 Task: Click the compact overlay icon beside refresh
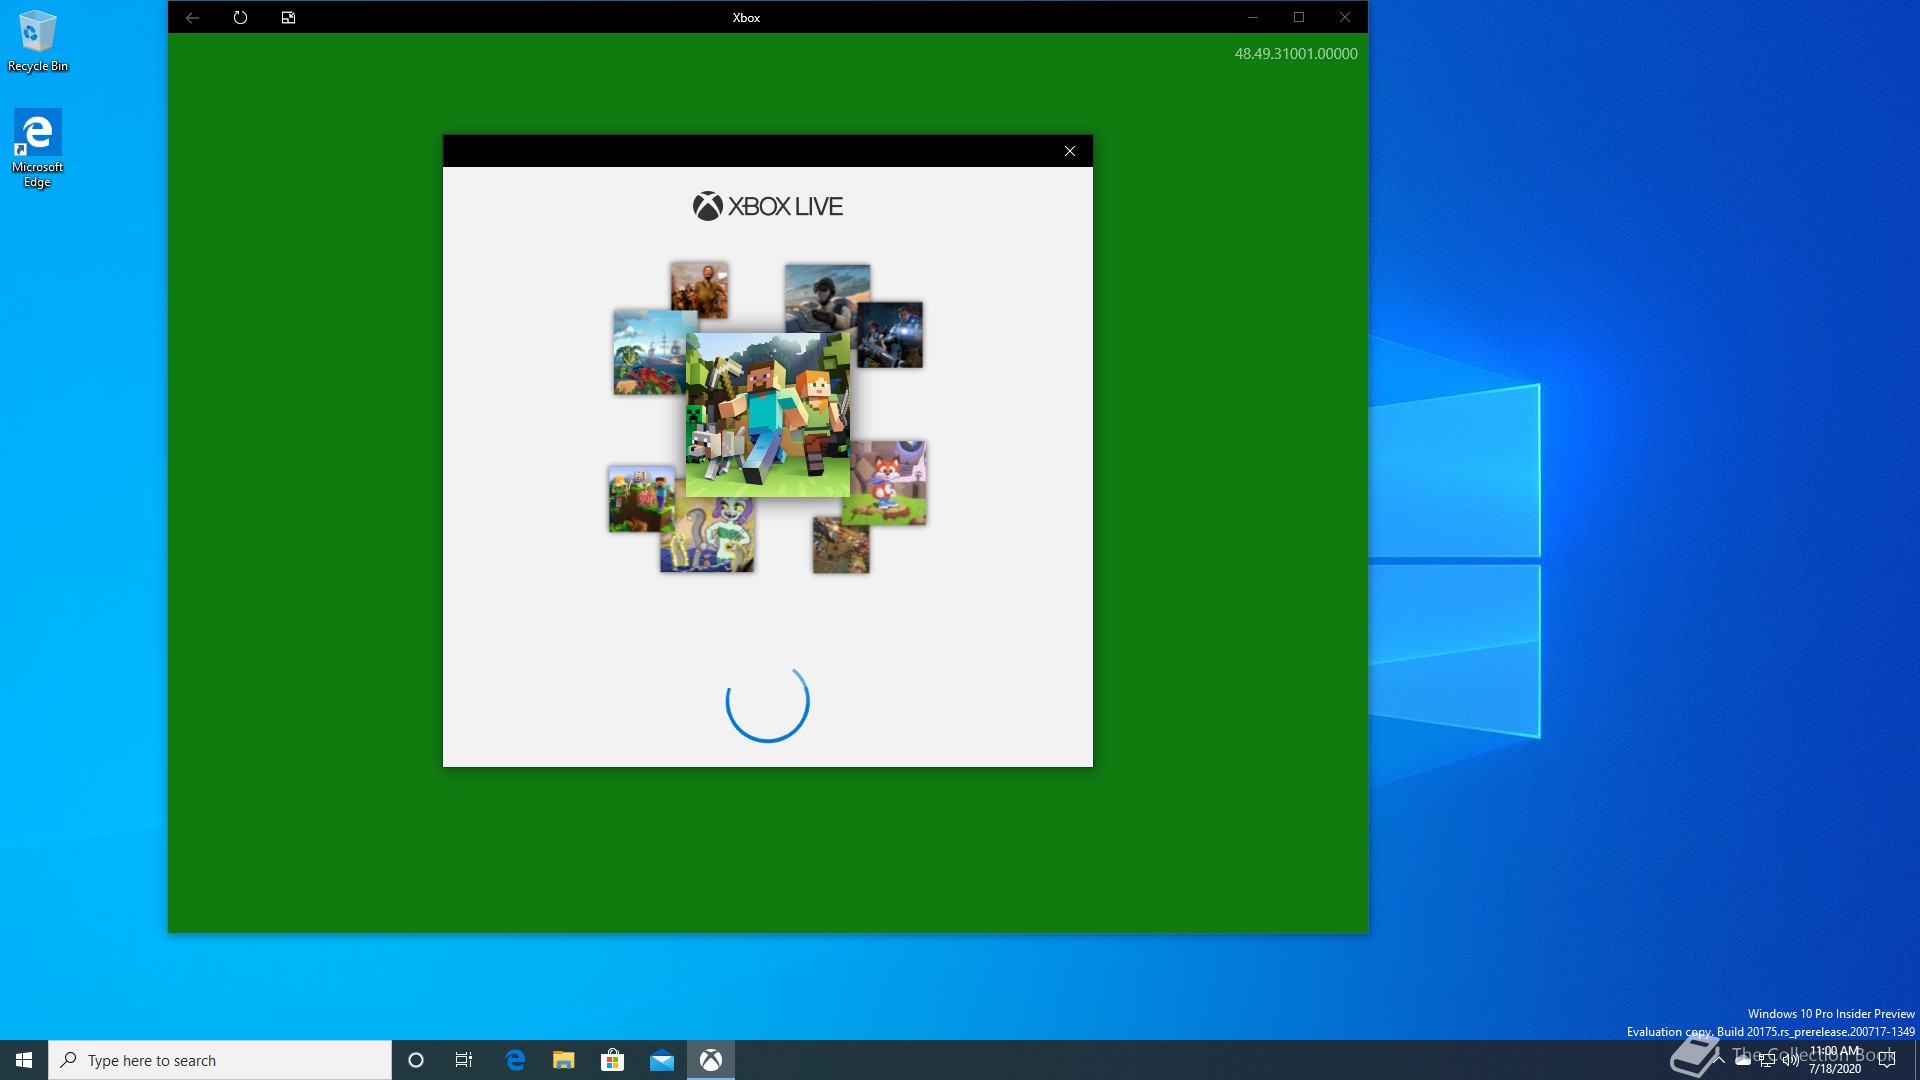[x=288, y=17]
